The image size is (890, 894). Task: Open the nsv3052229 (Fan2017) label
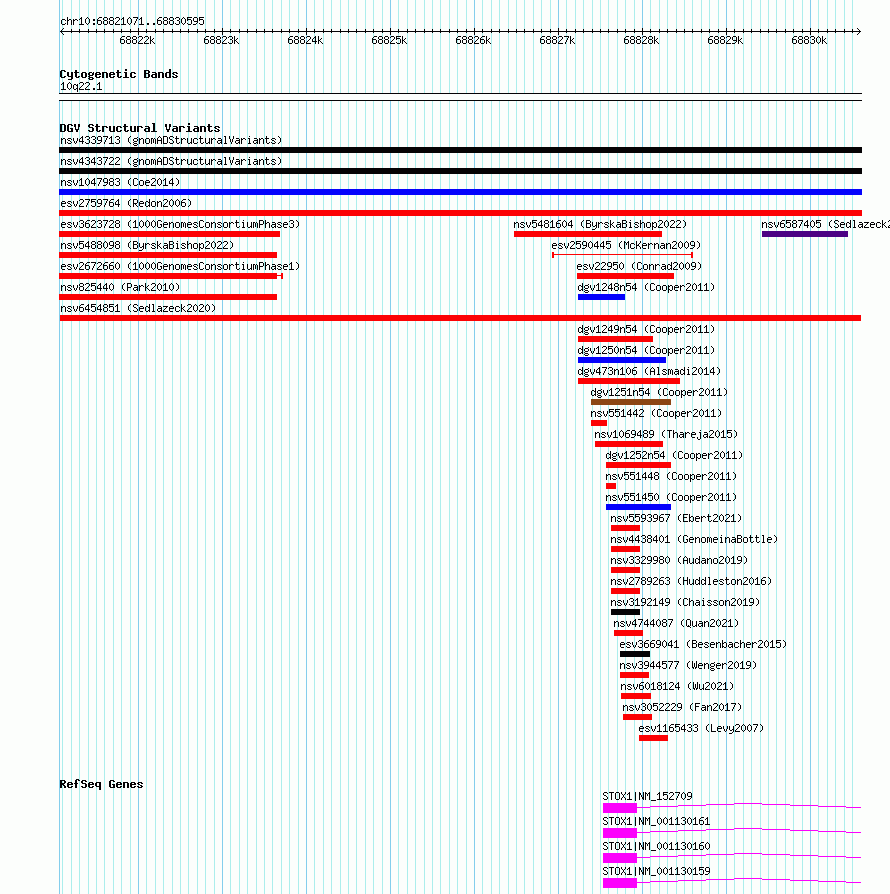click(x=682, y=708)
